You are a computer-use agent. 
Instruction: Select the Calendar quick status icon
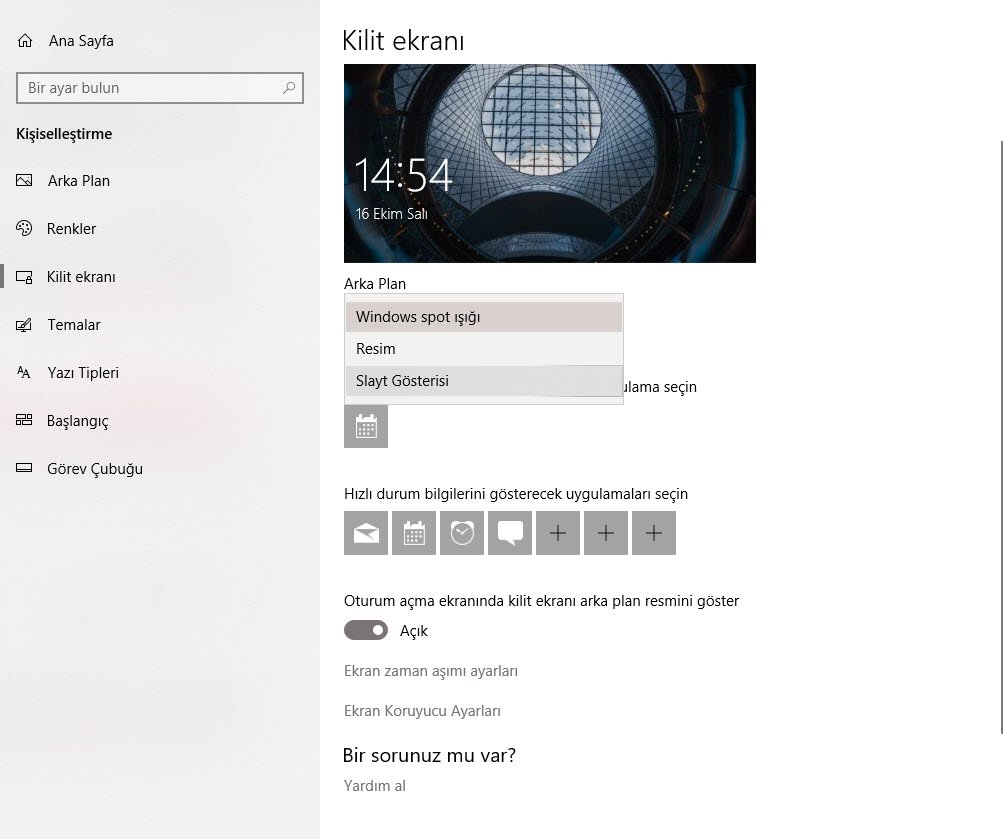tap(413, 532)
